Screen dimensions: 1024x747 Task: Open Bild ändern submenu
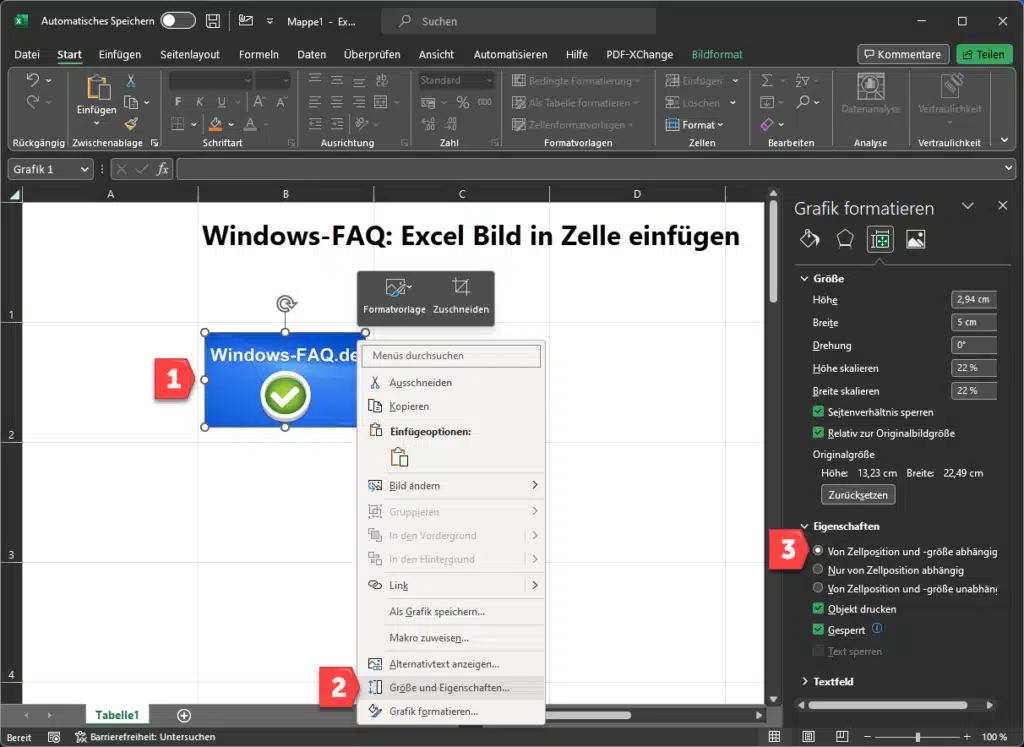[x=452, y=485]
